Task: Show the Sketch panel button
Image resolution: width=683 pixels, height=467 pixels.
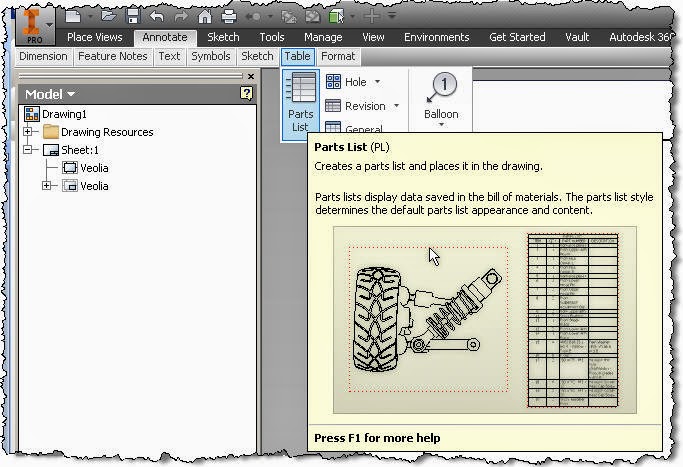Action: pyautogui.click(x=257, y=57)
